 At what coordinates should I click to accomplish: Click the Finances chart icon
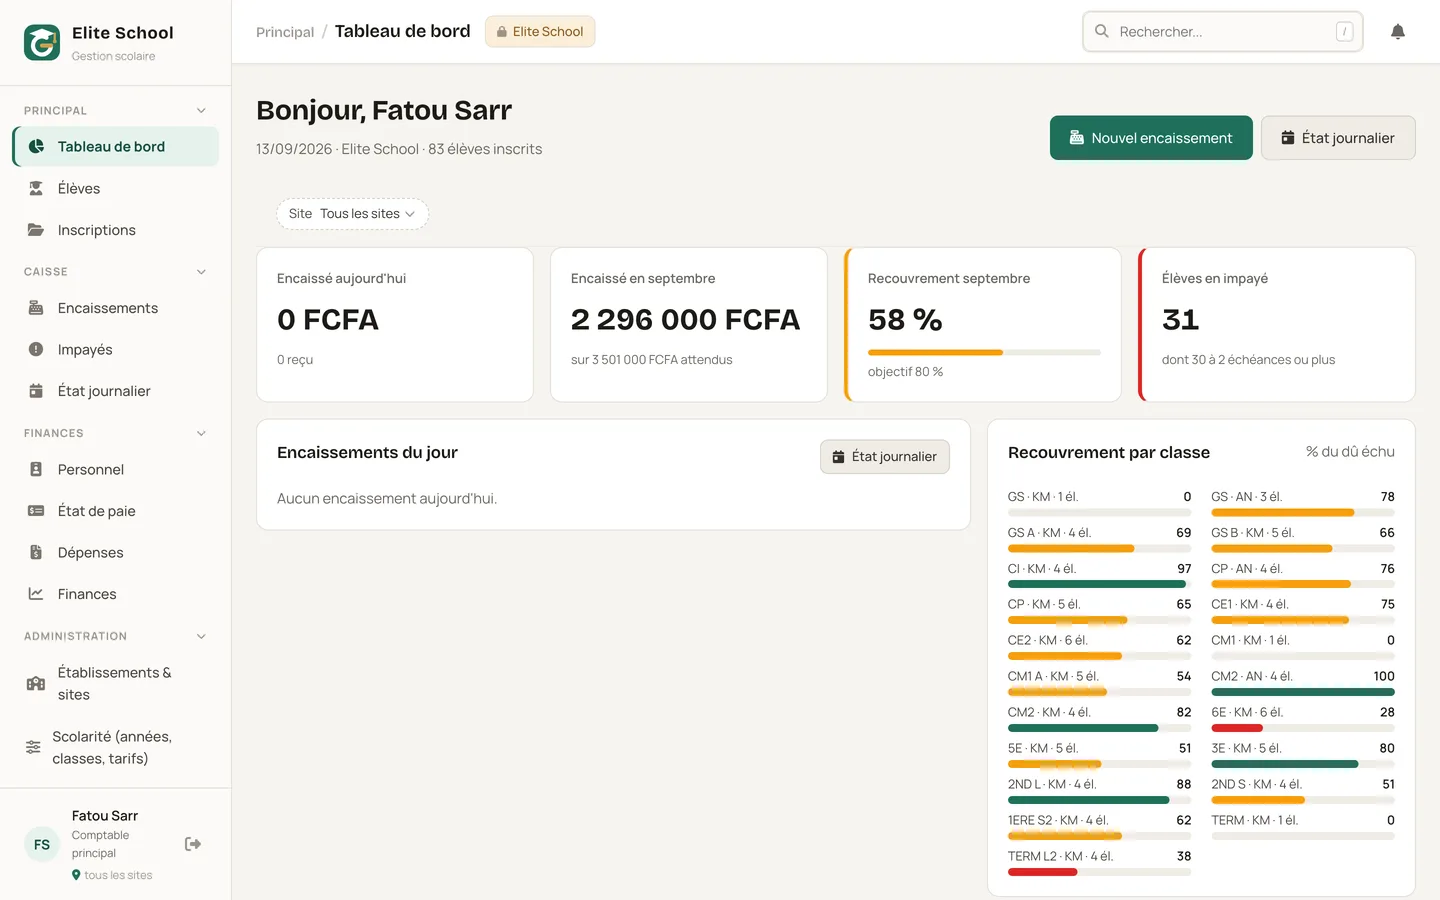tap(36, 594)
